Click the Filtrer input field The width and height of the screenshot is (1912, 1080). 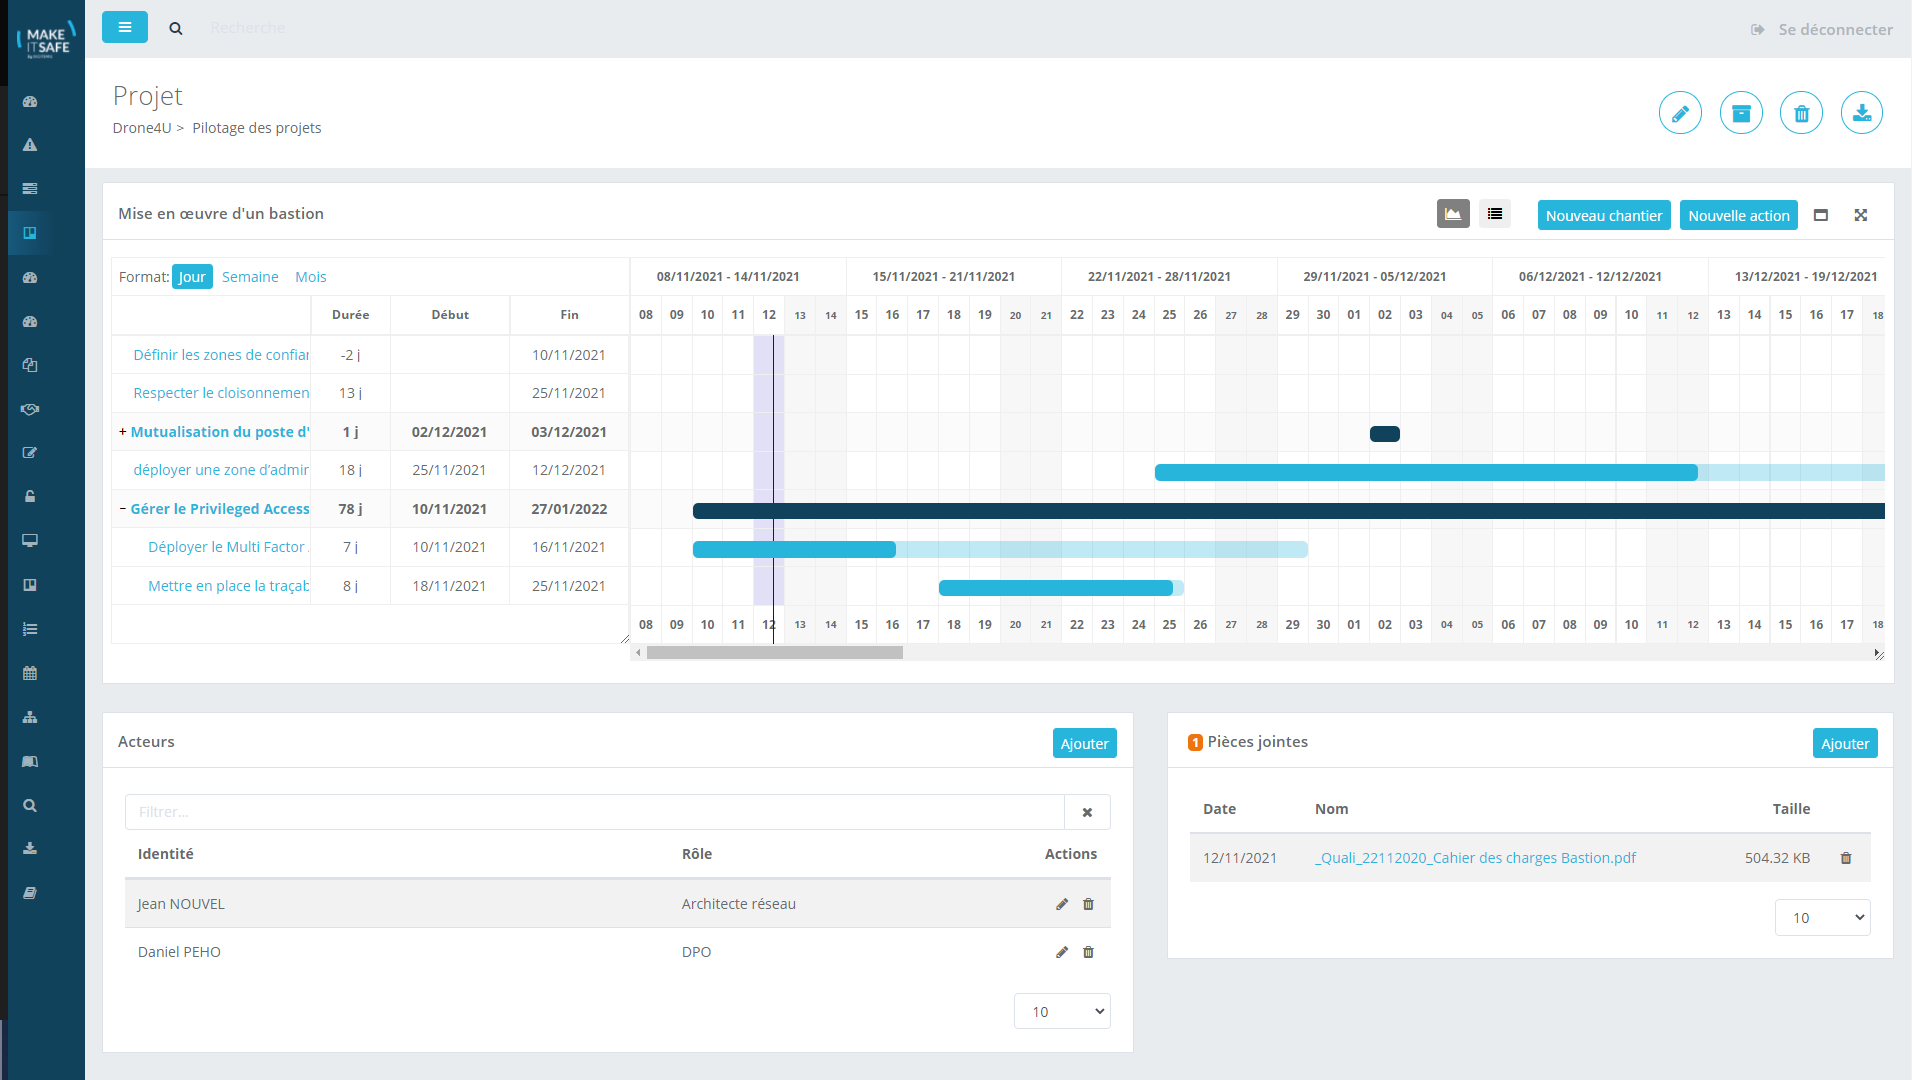tap(594, 812)
